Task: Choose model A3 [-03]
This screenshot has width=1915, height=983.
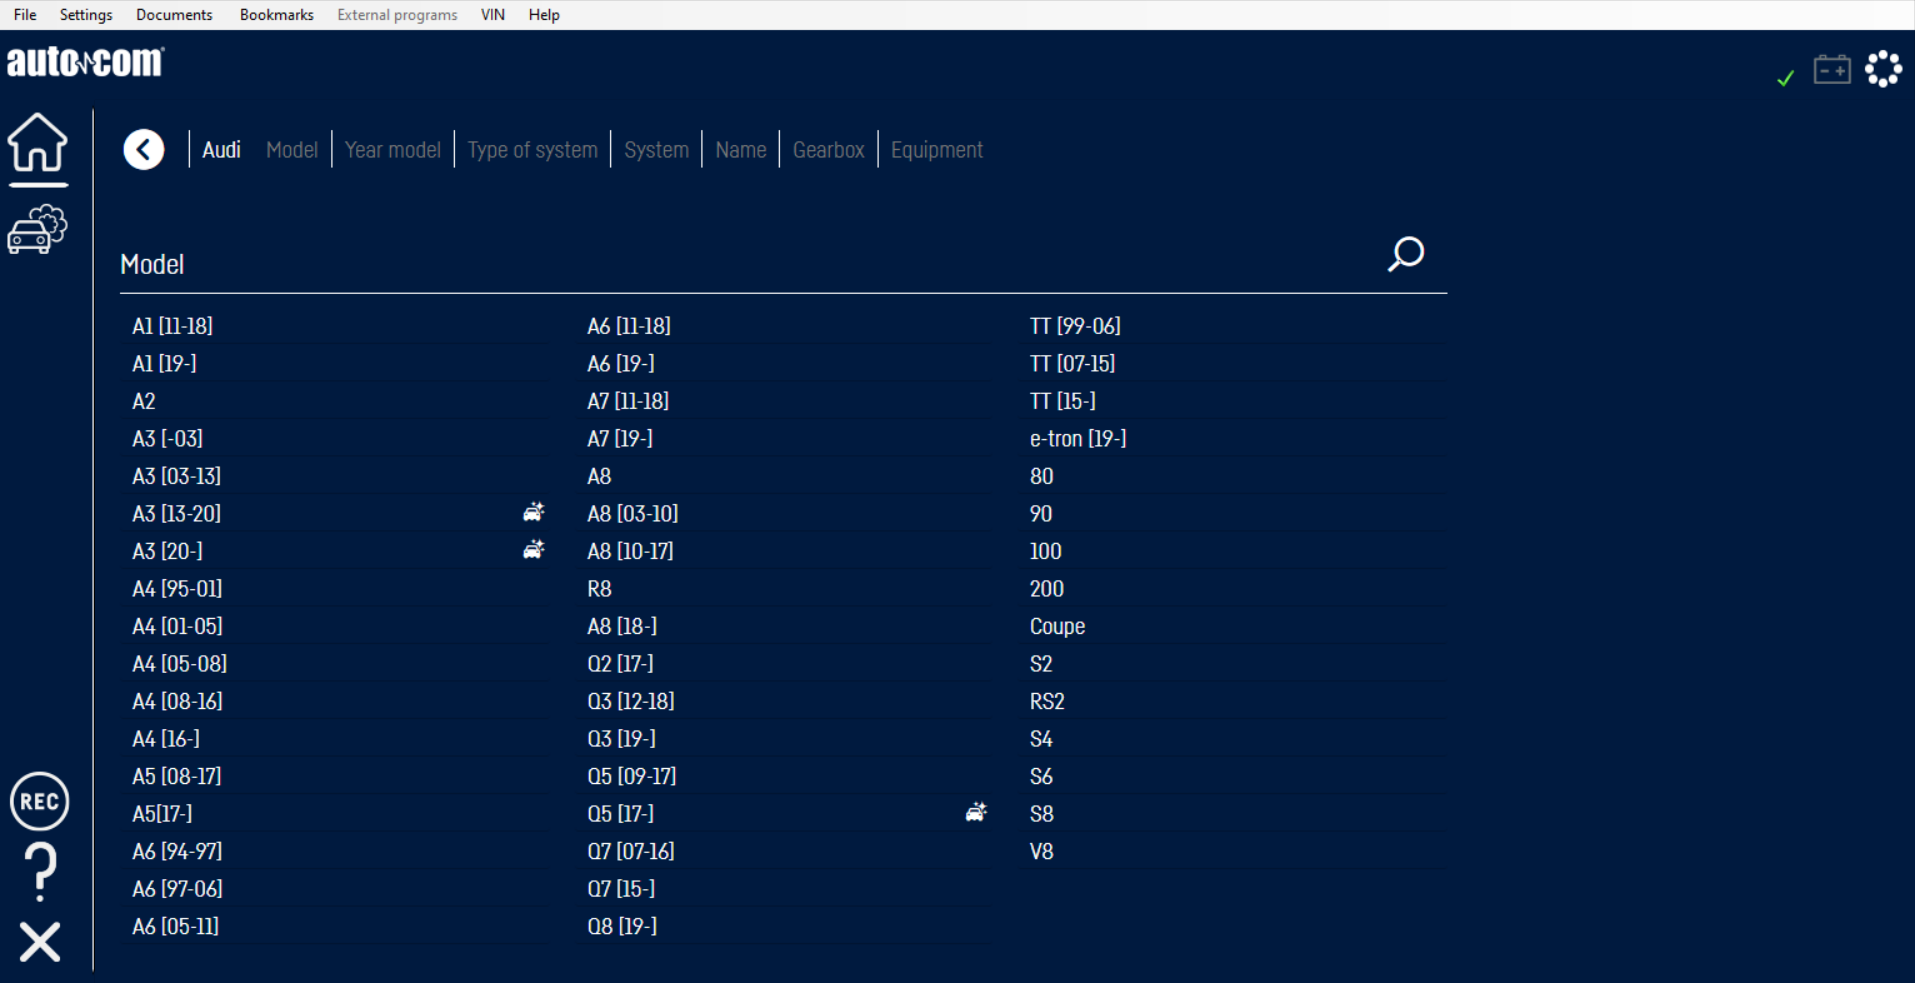Action: click(168, 439)
